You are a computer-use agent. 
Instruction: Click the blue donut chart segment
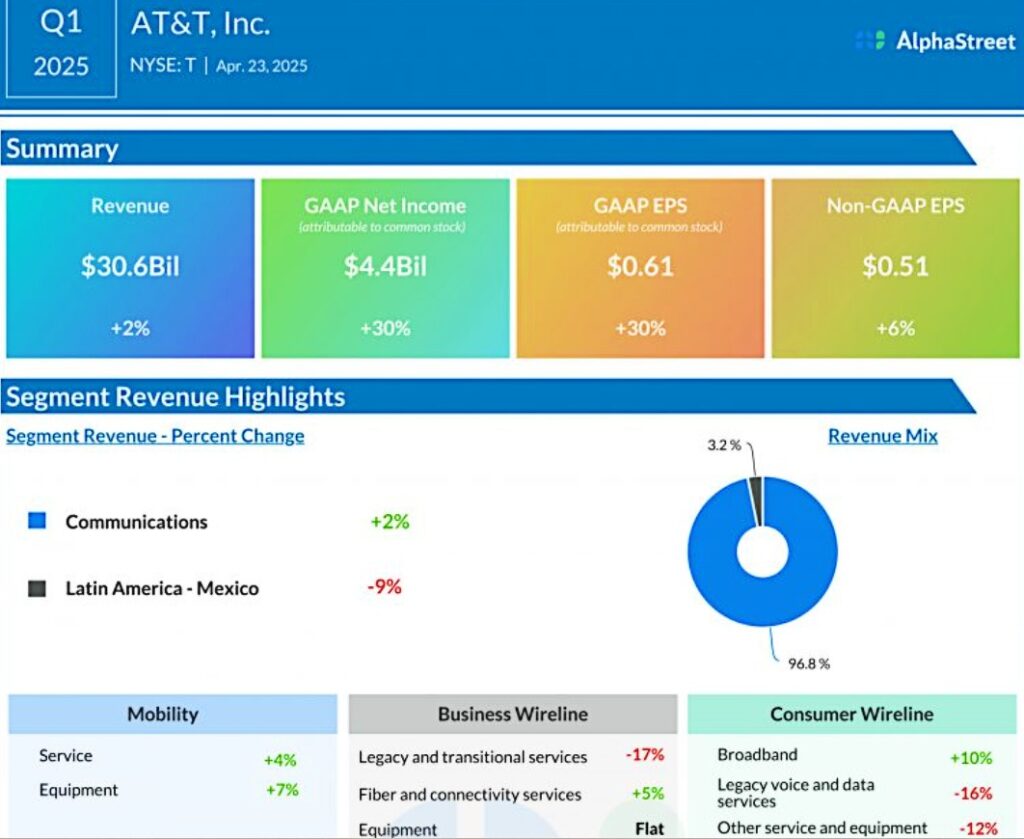[763, 604]
